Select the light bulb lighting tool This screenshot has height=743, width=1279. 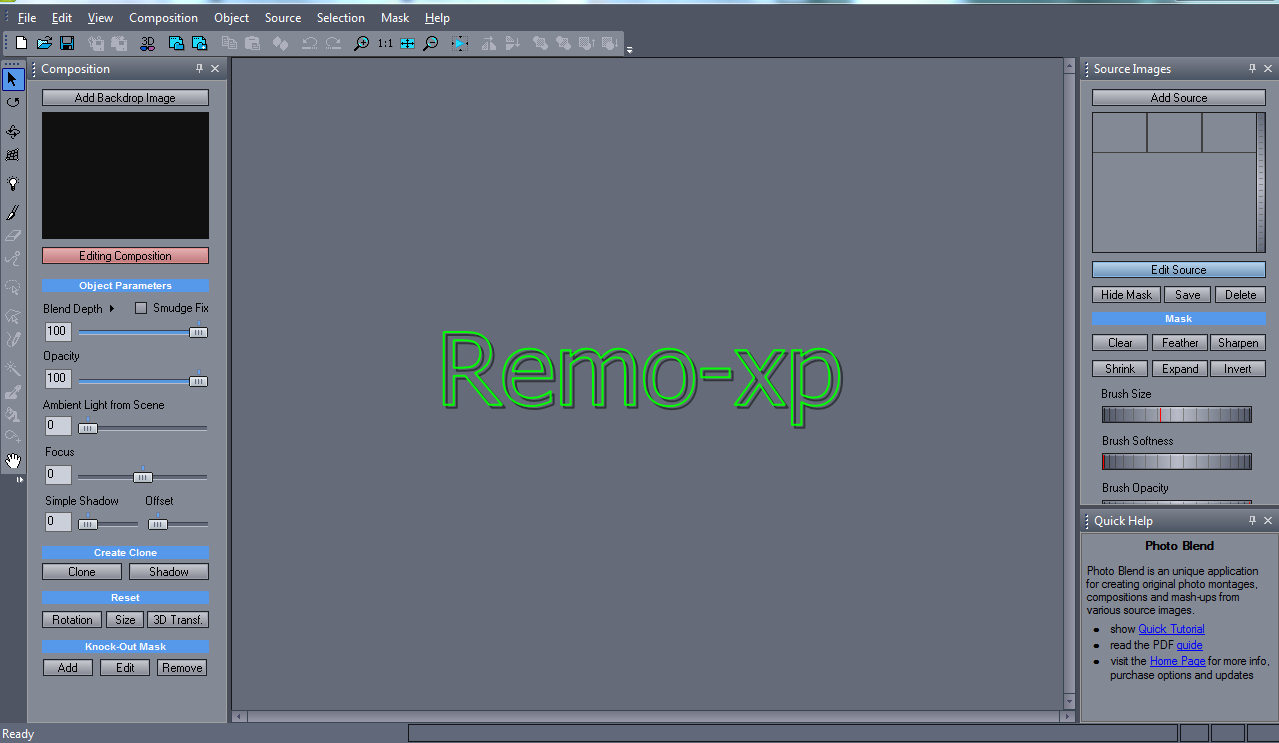click(13, 183)
